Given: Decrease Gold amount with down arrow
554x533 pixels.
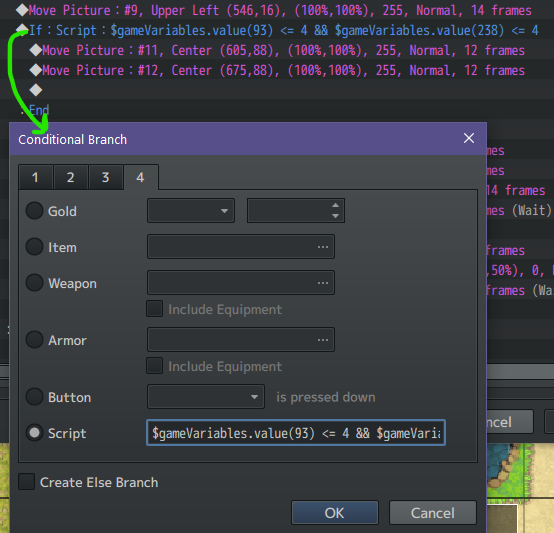Looking at the screenshot, I should [335, 215].
